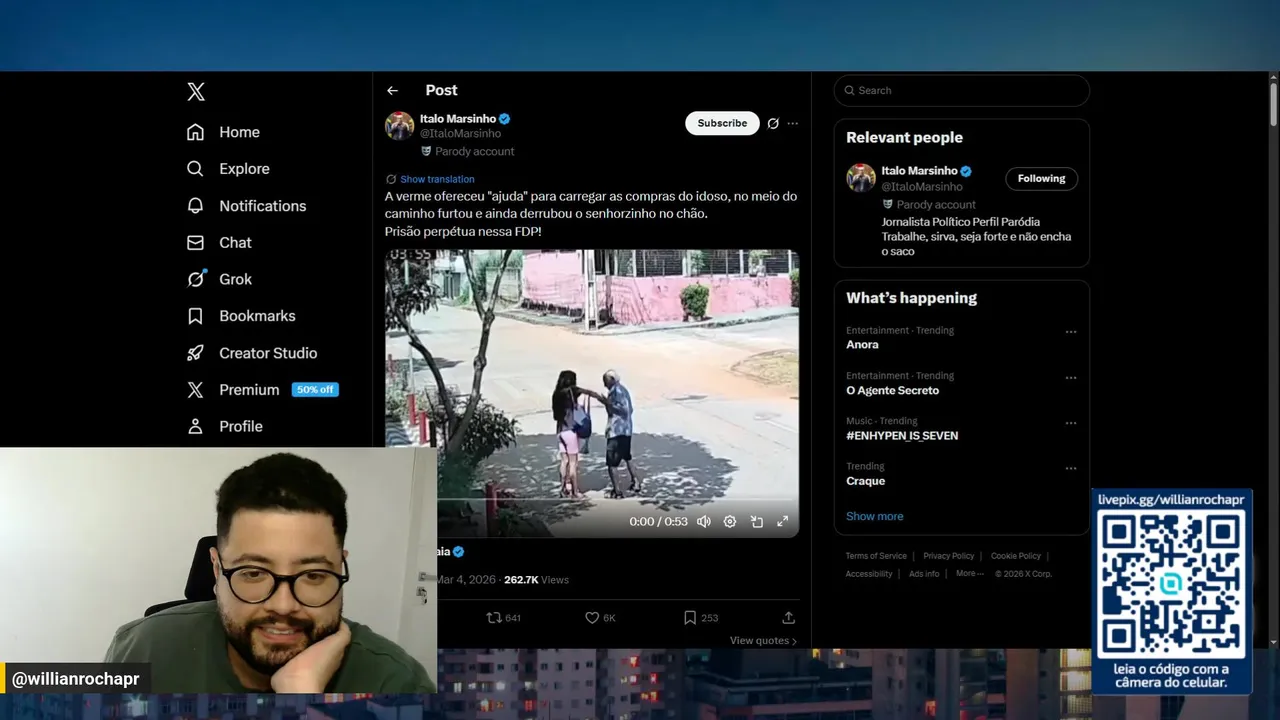This screenshot has width=1280, height=720.
Task: Click the 262.7K Views count
Action: (x=536, y=580)
